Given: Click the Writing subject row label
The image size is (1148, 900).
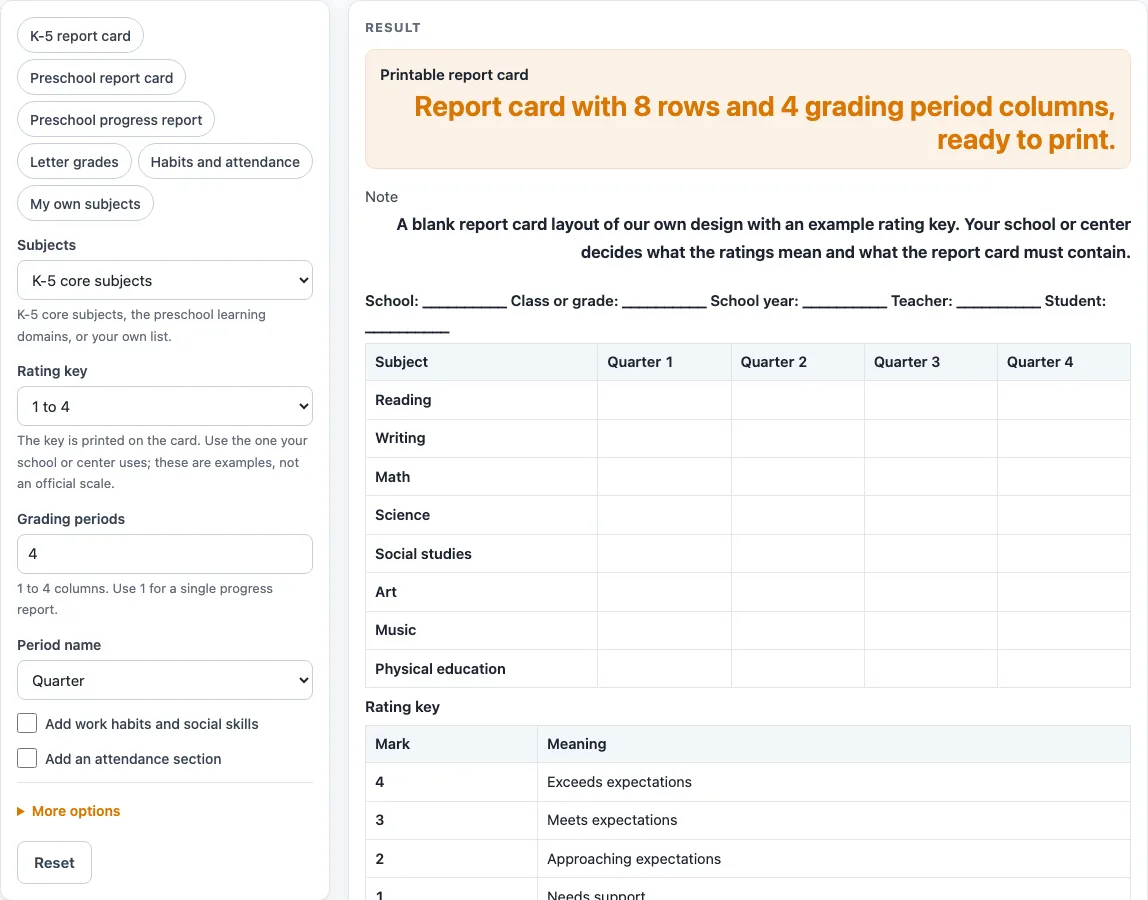Looking at the screenshot, I should tap(400, 438).
